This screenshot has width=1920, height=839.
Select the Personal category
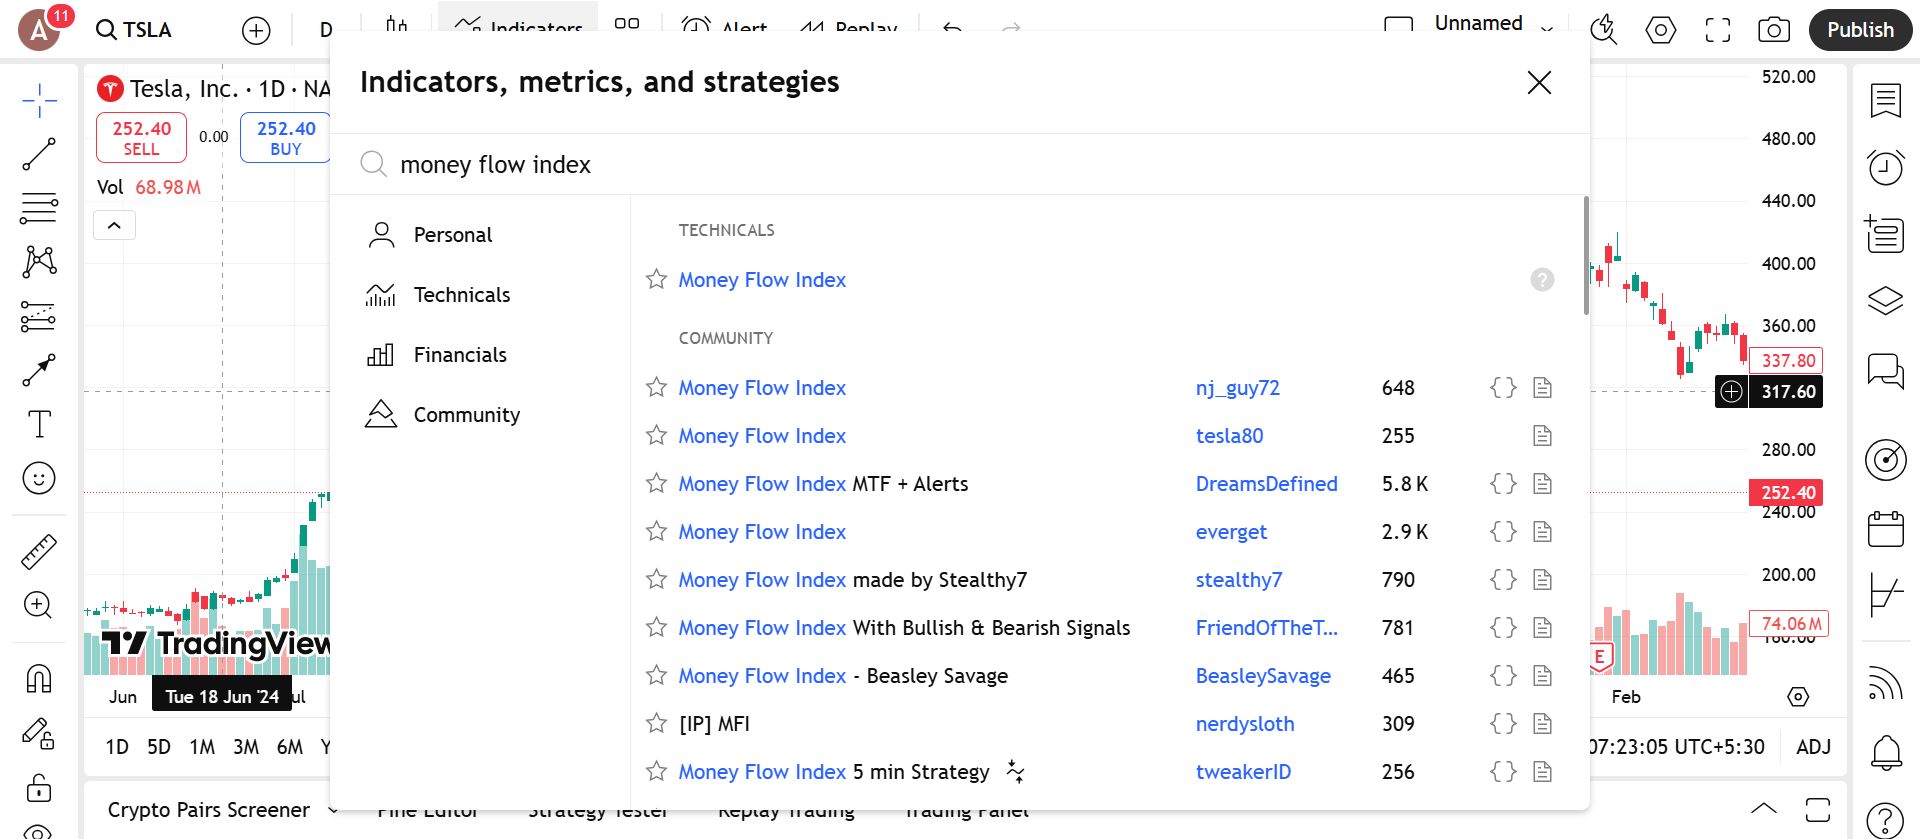coord(480,235)
